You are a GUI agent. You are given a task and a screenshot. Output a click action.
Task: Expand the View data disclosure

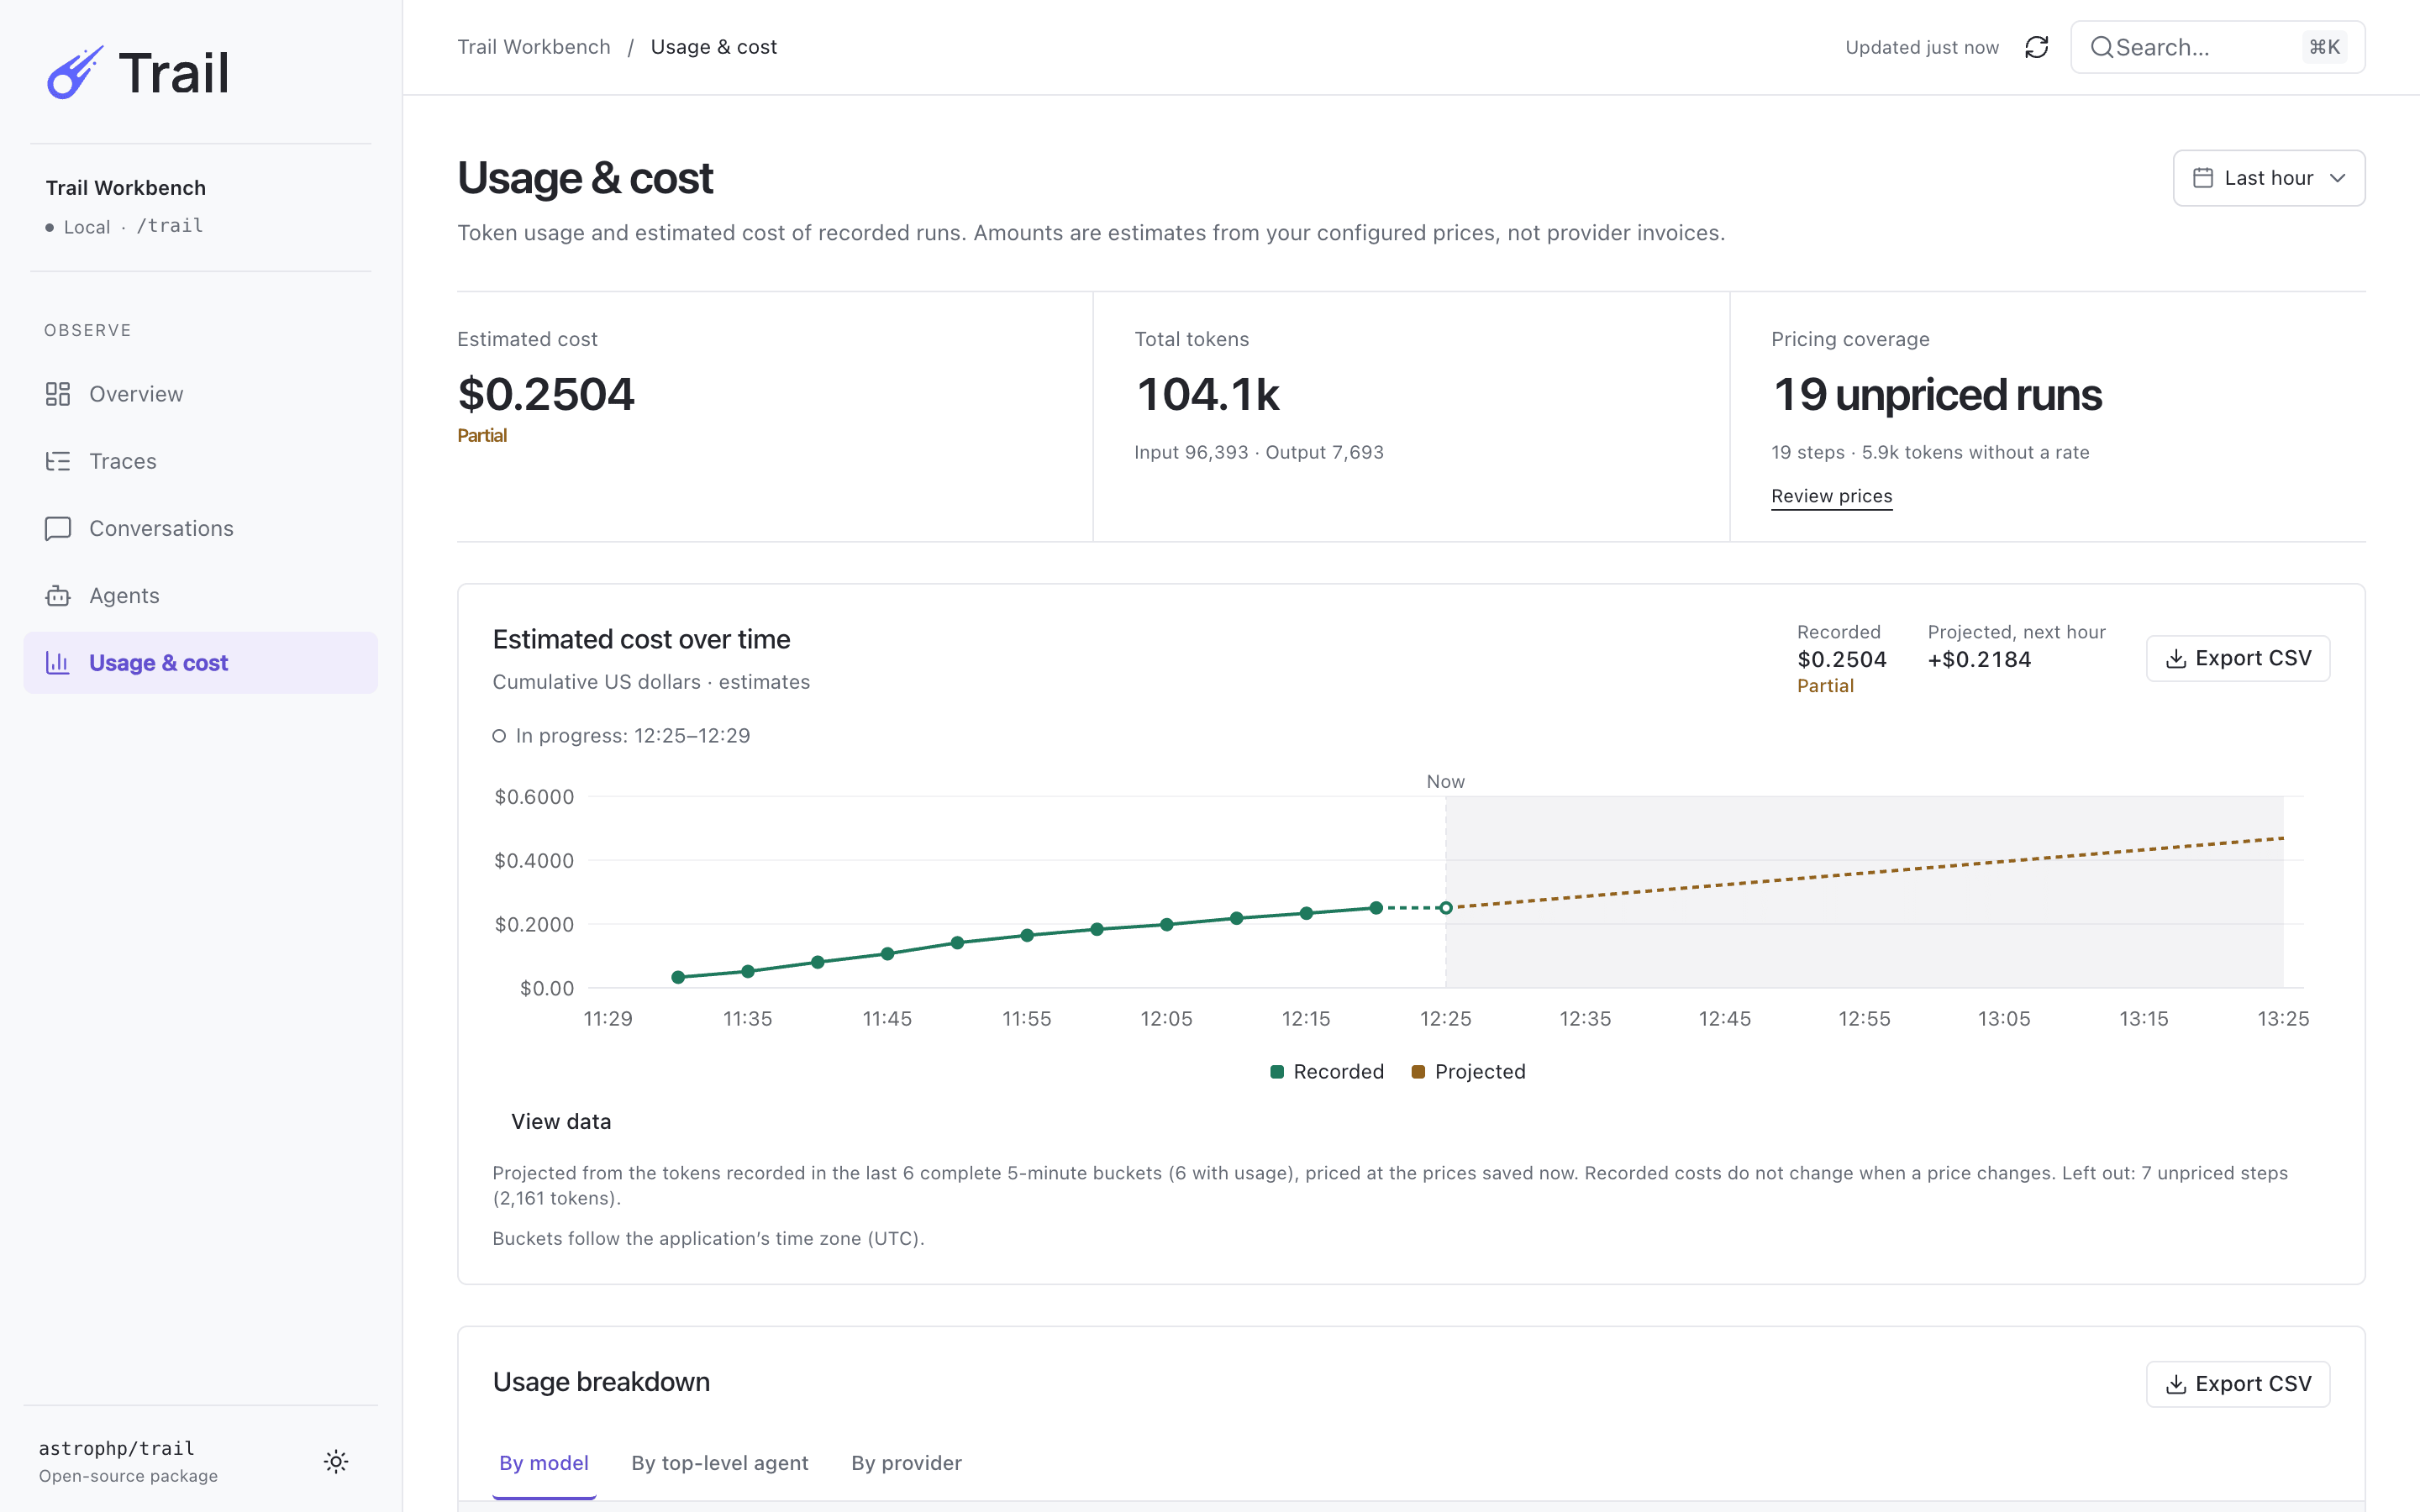pos(561,1121)
